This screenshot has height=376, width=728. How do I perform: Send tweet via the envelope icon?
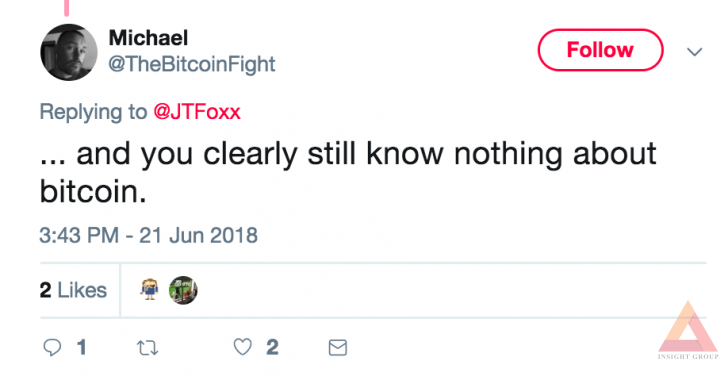click(338, 348)
